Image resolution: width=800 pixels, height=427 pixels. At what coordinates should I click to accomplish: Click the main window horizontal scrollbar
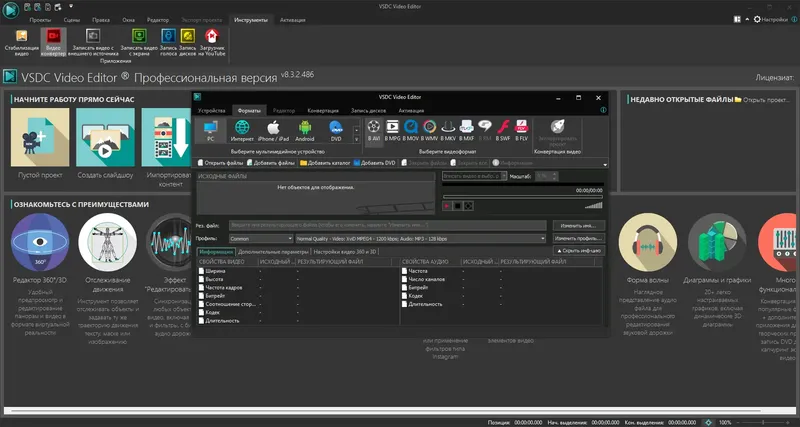click(399, 410)
